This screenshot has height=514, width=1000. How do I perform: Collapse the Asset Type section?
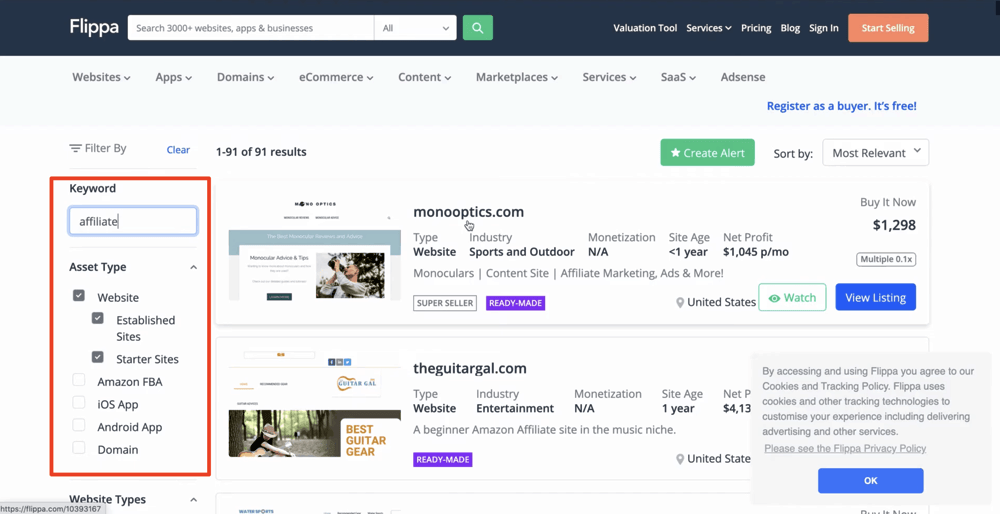[193, 268]
